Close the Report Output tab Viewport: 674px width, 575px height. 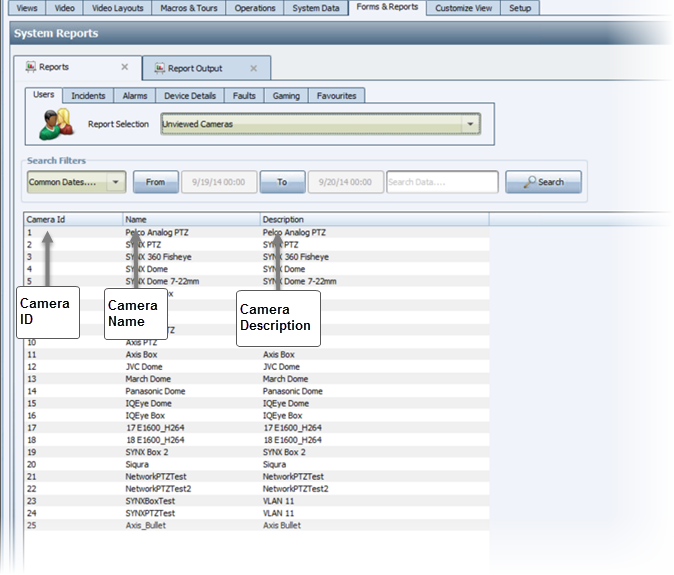pyautogui.click(x=253, y=68)
